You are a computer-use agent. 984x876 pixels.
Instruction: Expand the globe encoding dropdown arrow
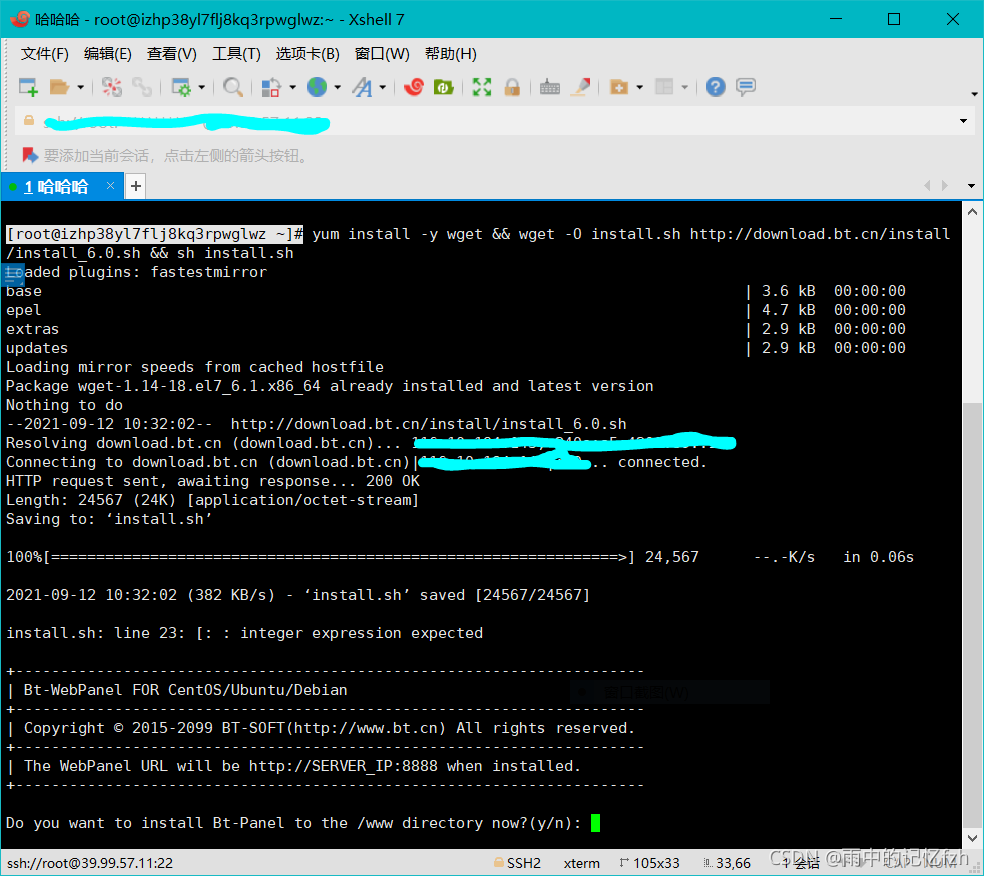tap(338, 87)
